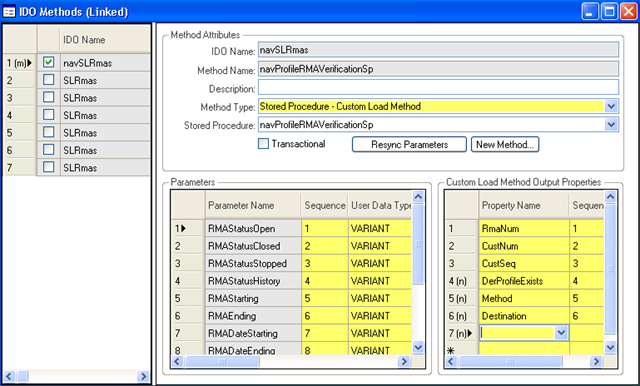
Task: Select the RMAStatusStopped parameter cell
Action: (253, 264)
